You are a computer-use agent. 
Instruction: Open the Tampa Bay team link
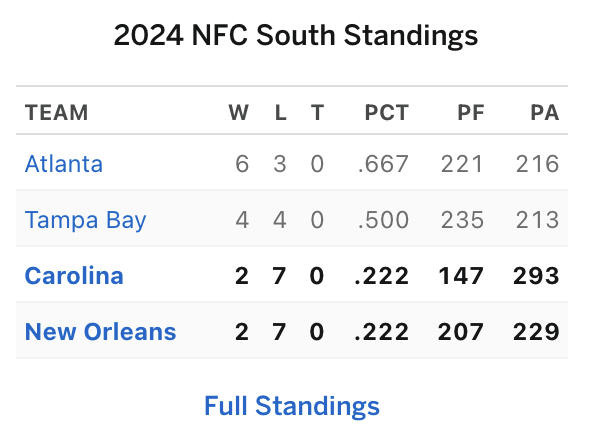click(x=85, y=220)
